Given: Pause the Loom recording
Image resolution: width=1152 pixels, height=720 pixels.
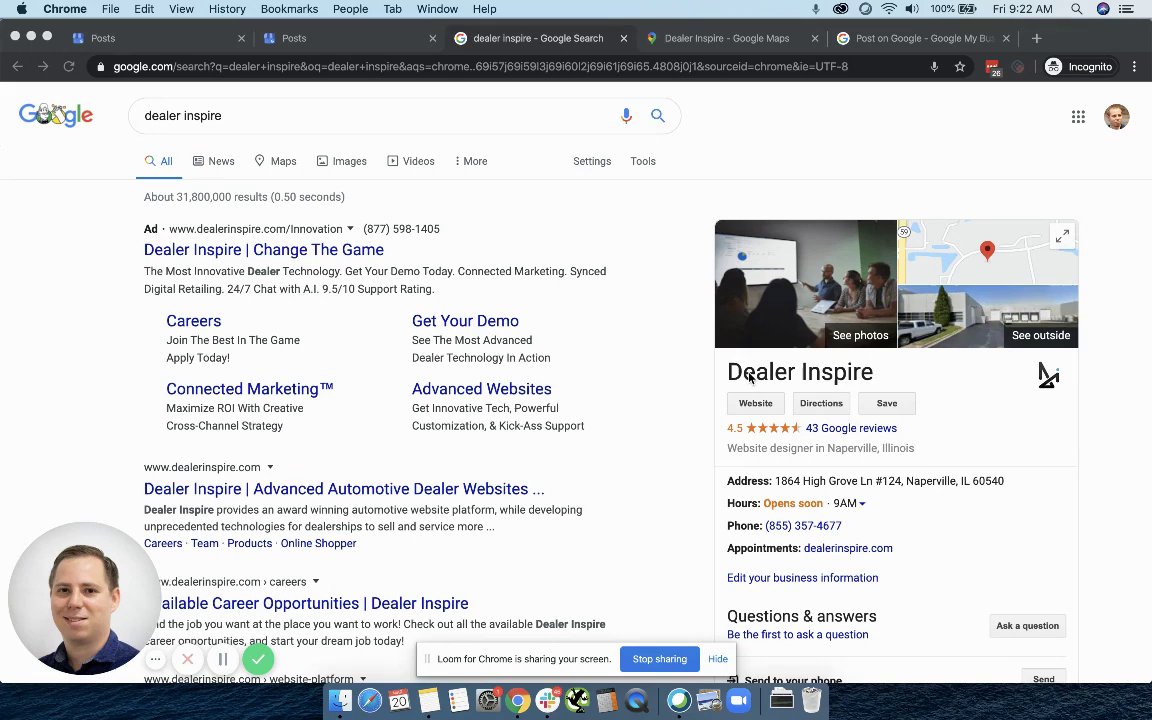Looking at the screenshot, I should coord(223,659).
